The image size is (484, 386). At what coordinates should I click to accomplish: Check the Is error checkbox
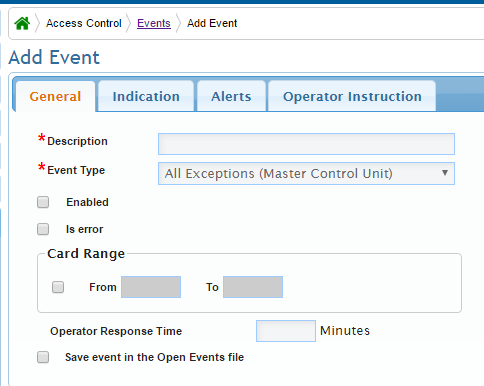click(43, 229)
